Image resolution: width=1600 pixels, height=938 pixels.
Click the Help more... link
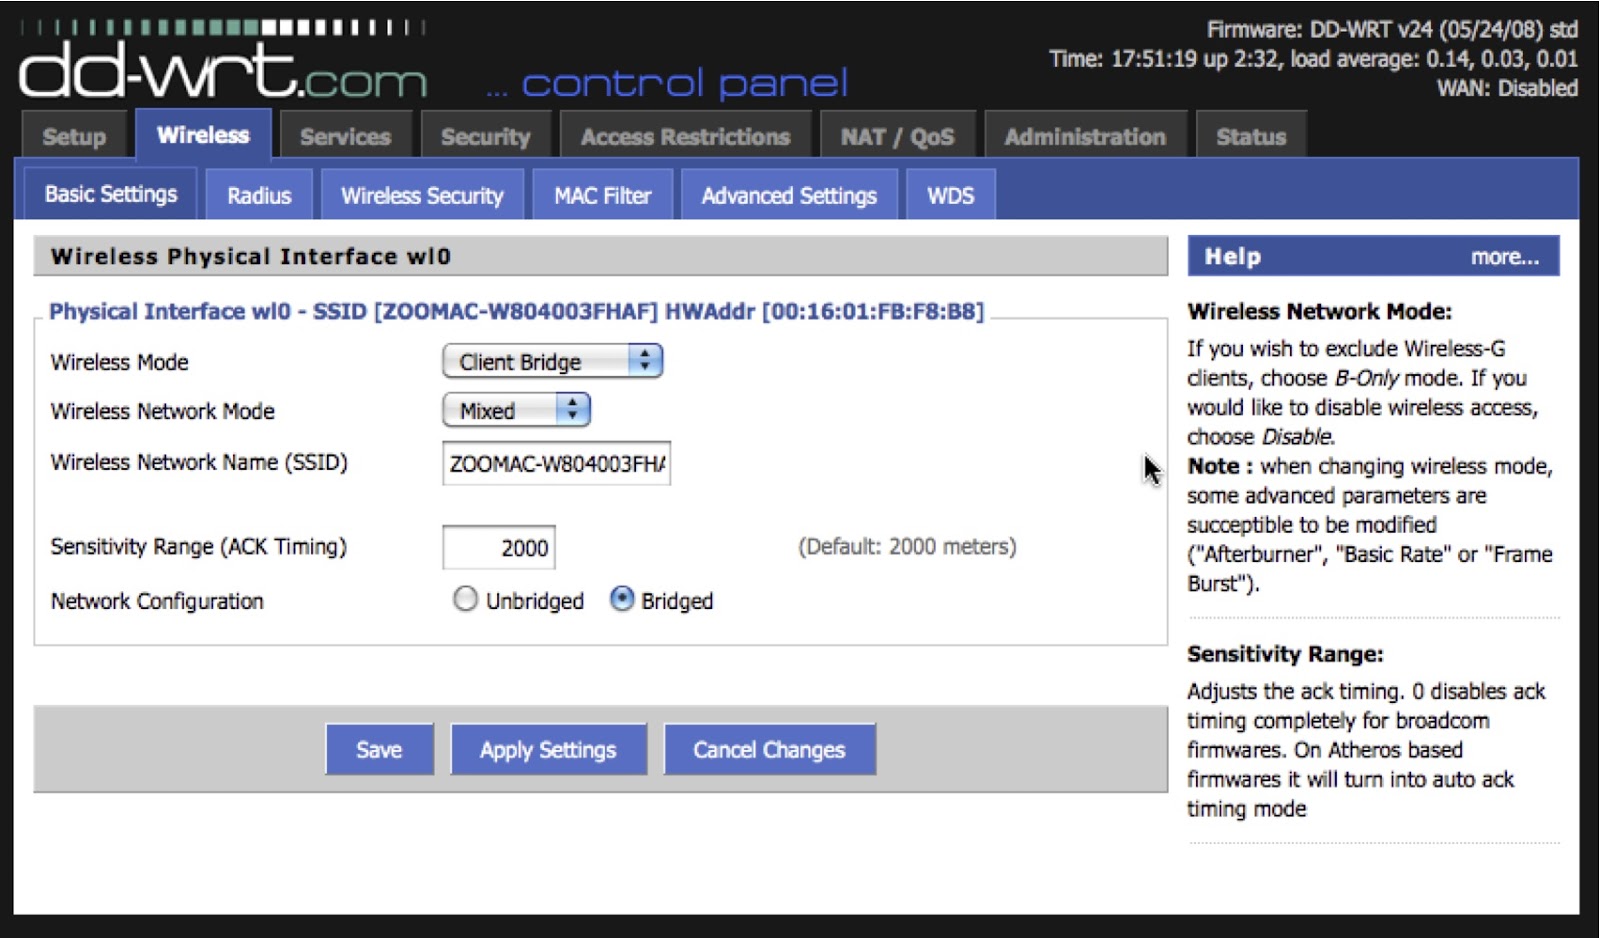1504,257
